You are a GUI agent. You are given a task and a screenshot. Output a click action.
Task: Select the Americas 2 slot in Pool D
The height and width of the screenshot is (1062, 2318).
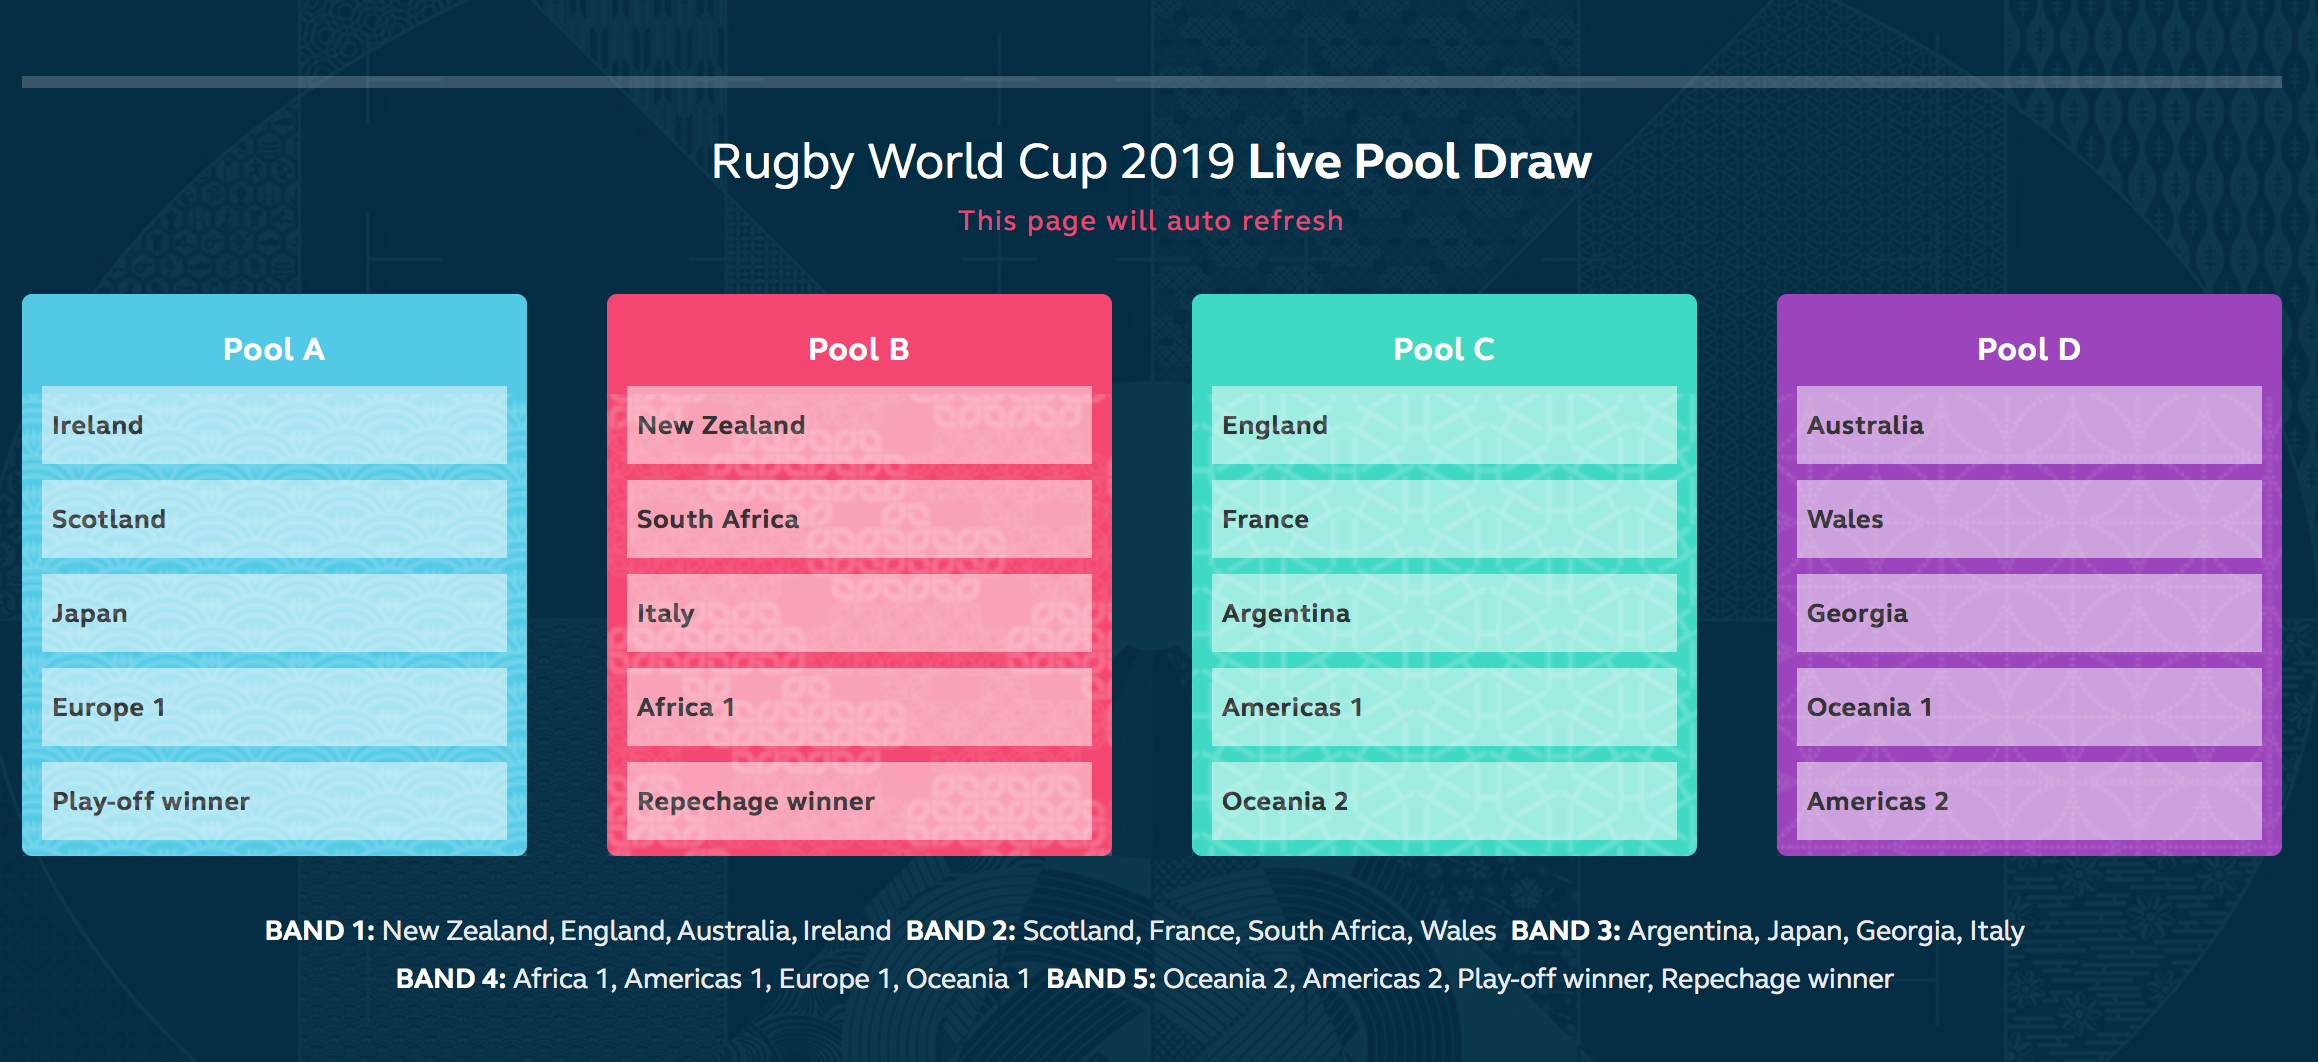2029,801
